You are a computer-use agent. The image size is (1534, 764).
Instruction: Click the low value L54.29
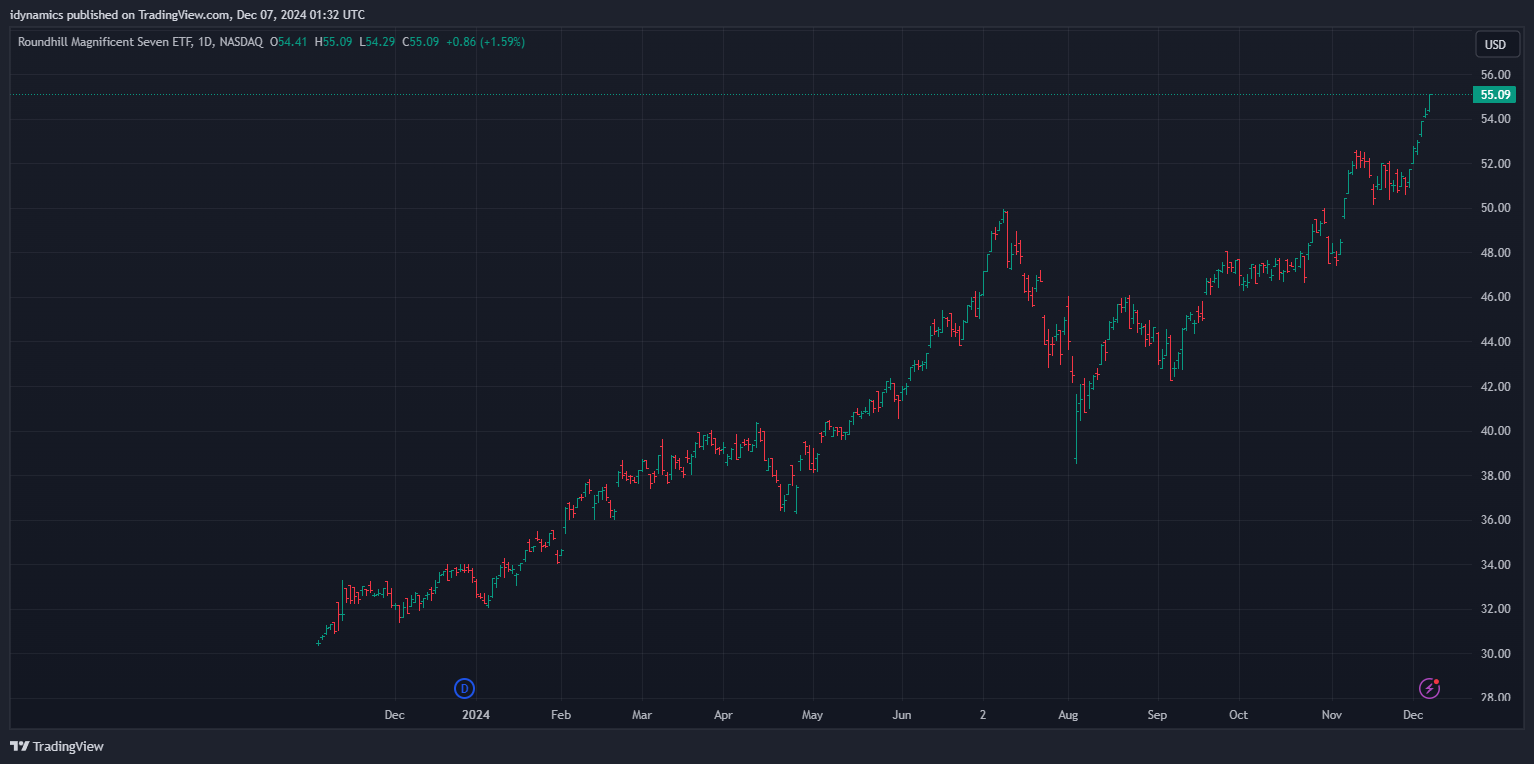tap(376, 42)
